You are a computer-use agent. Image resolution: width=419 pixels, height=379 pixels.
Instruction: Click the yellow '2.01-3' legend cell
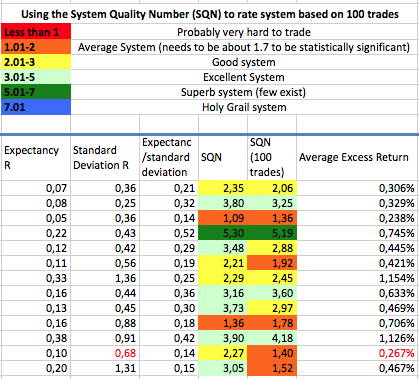(36, 62)
